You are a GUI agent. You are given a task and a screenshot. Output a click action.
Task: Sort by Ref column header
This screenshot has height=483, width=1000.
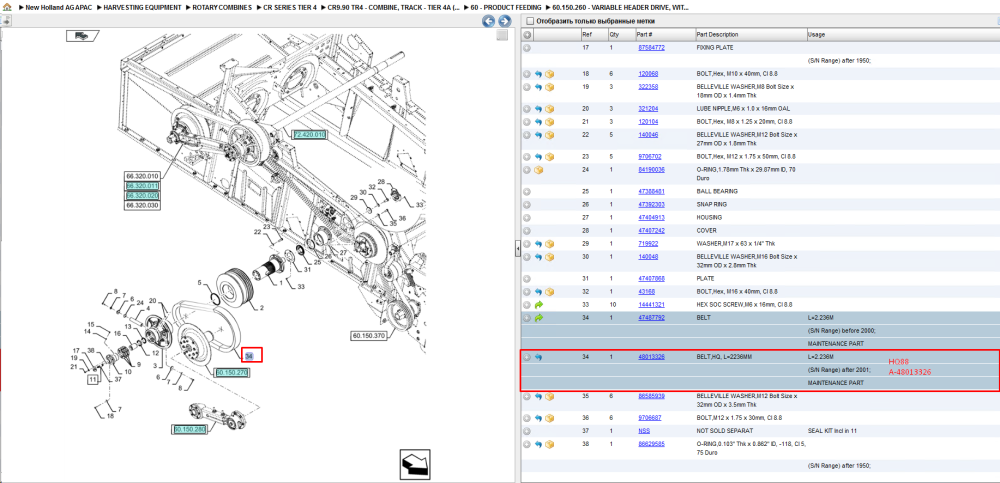[x=586, y=34]
